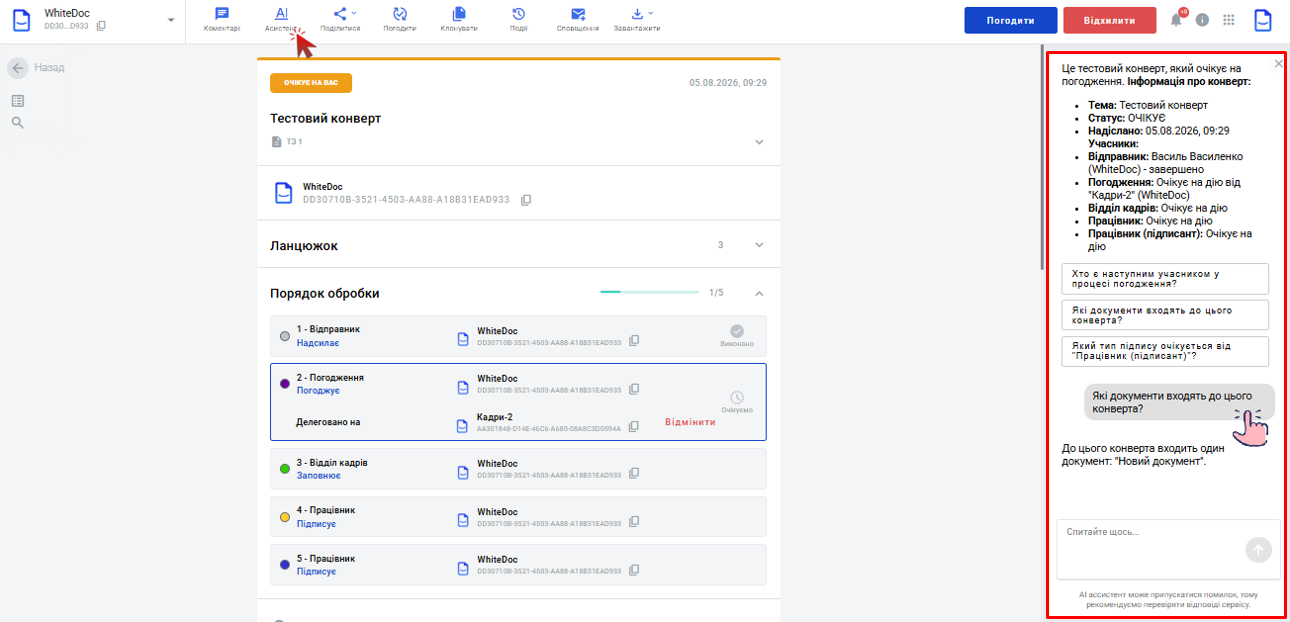Open the apps grid icon

[x=1229, y=20]
